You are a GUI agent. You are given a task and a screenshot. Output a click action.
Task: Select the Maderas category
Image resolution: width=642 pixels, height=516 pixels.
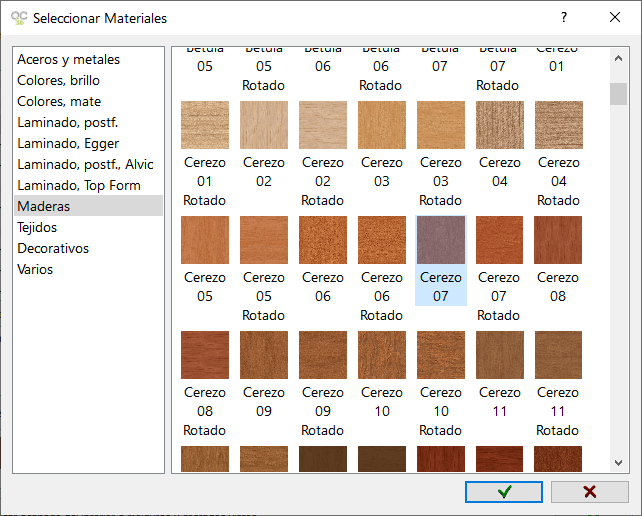[x=88, y=206]
